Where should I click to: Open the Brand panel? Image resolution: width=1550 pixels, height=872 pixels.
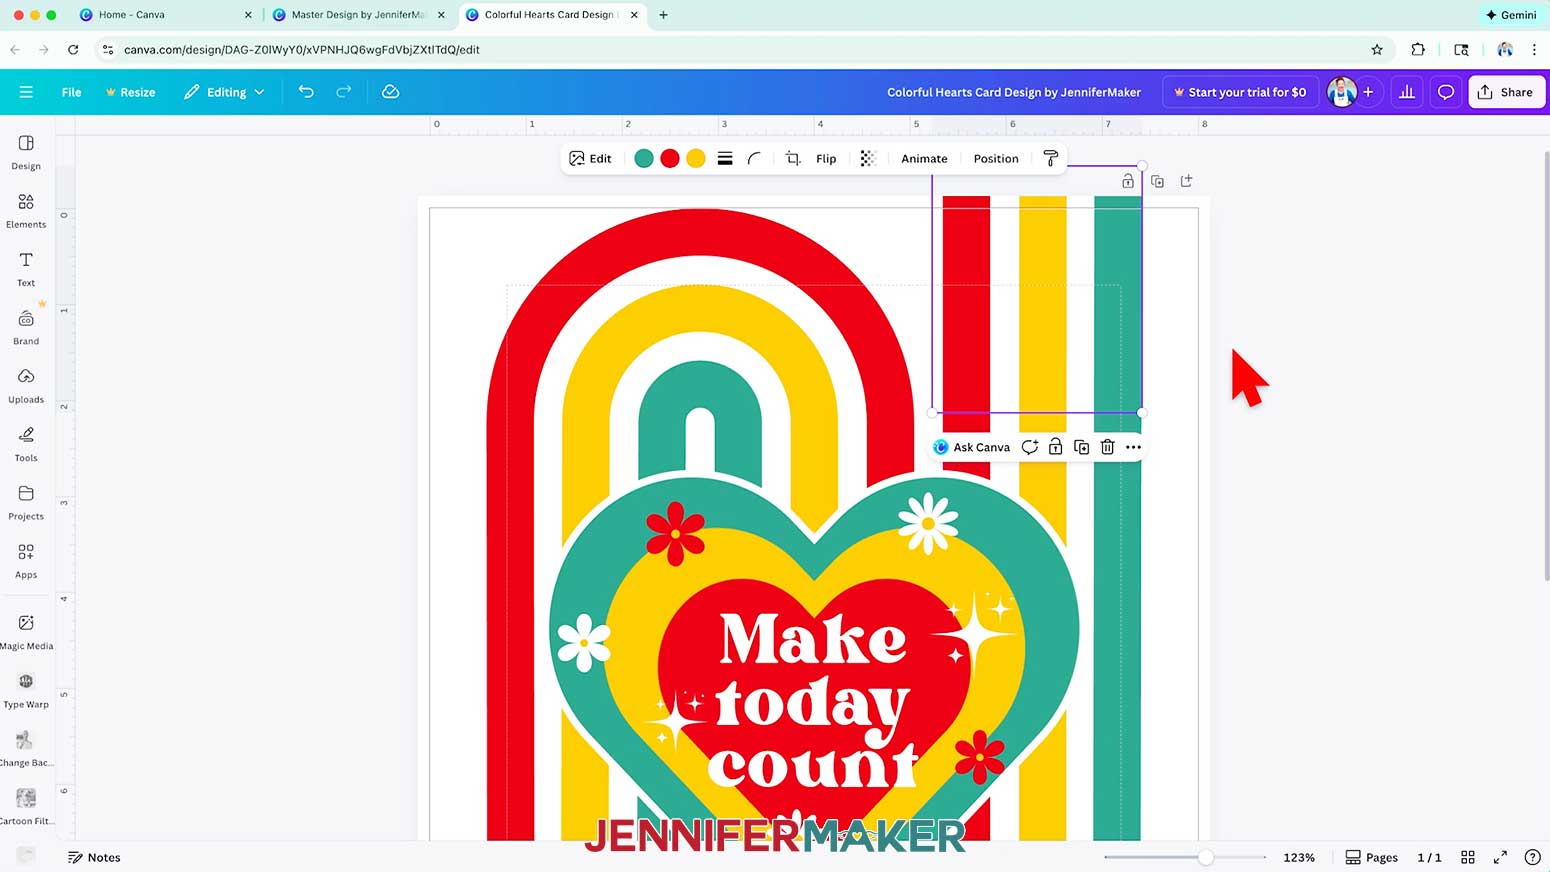26,327
